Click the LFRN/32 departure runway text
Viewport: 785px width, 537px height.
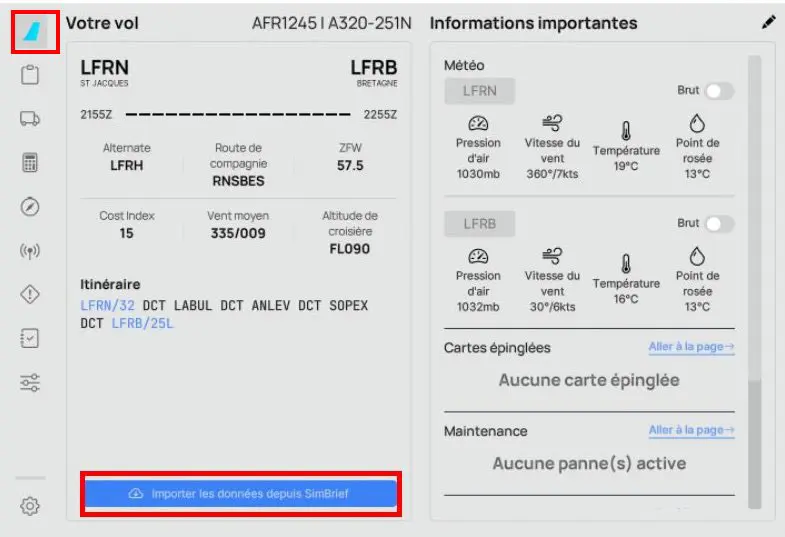108,305
